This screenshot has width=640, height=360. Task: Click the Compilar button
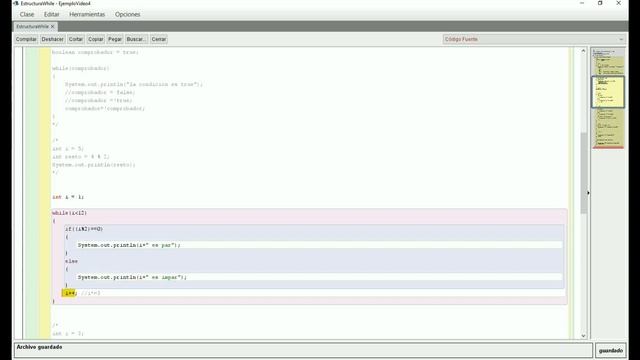point(26,39)
